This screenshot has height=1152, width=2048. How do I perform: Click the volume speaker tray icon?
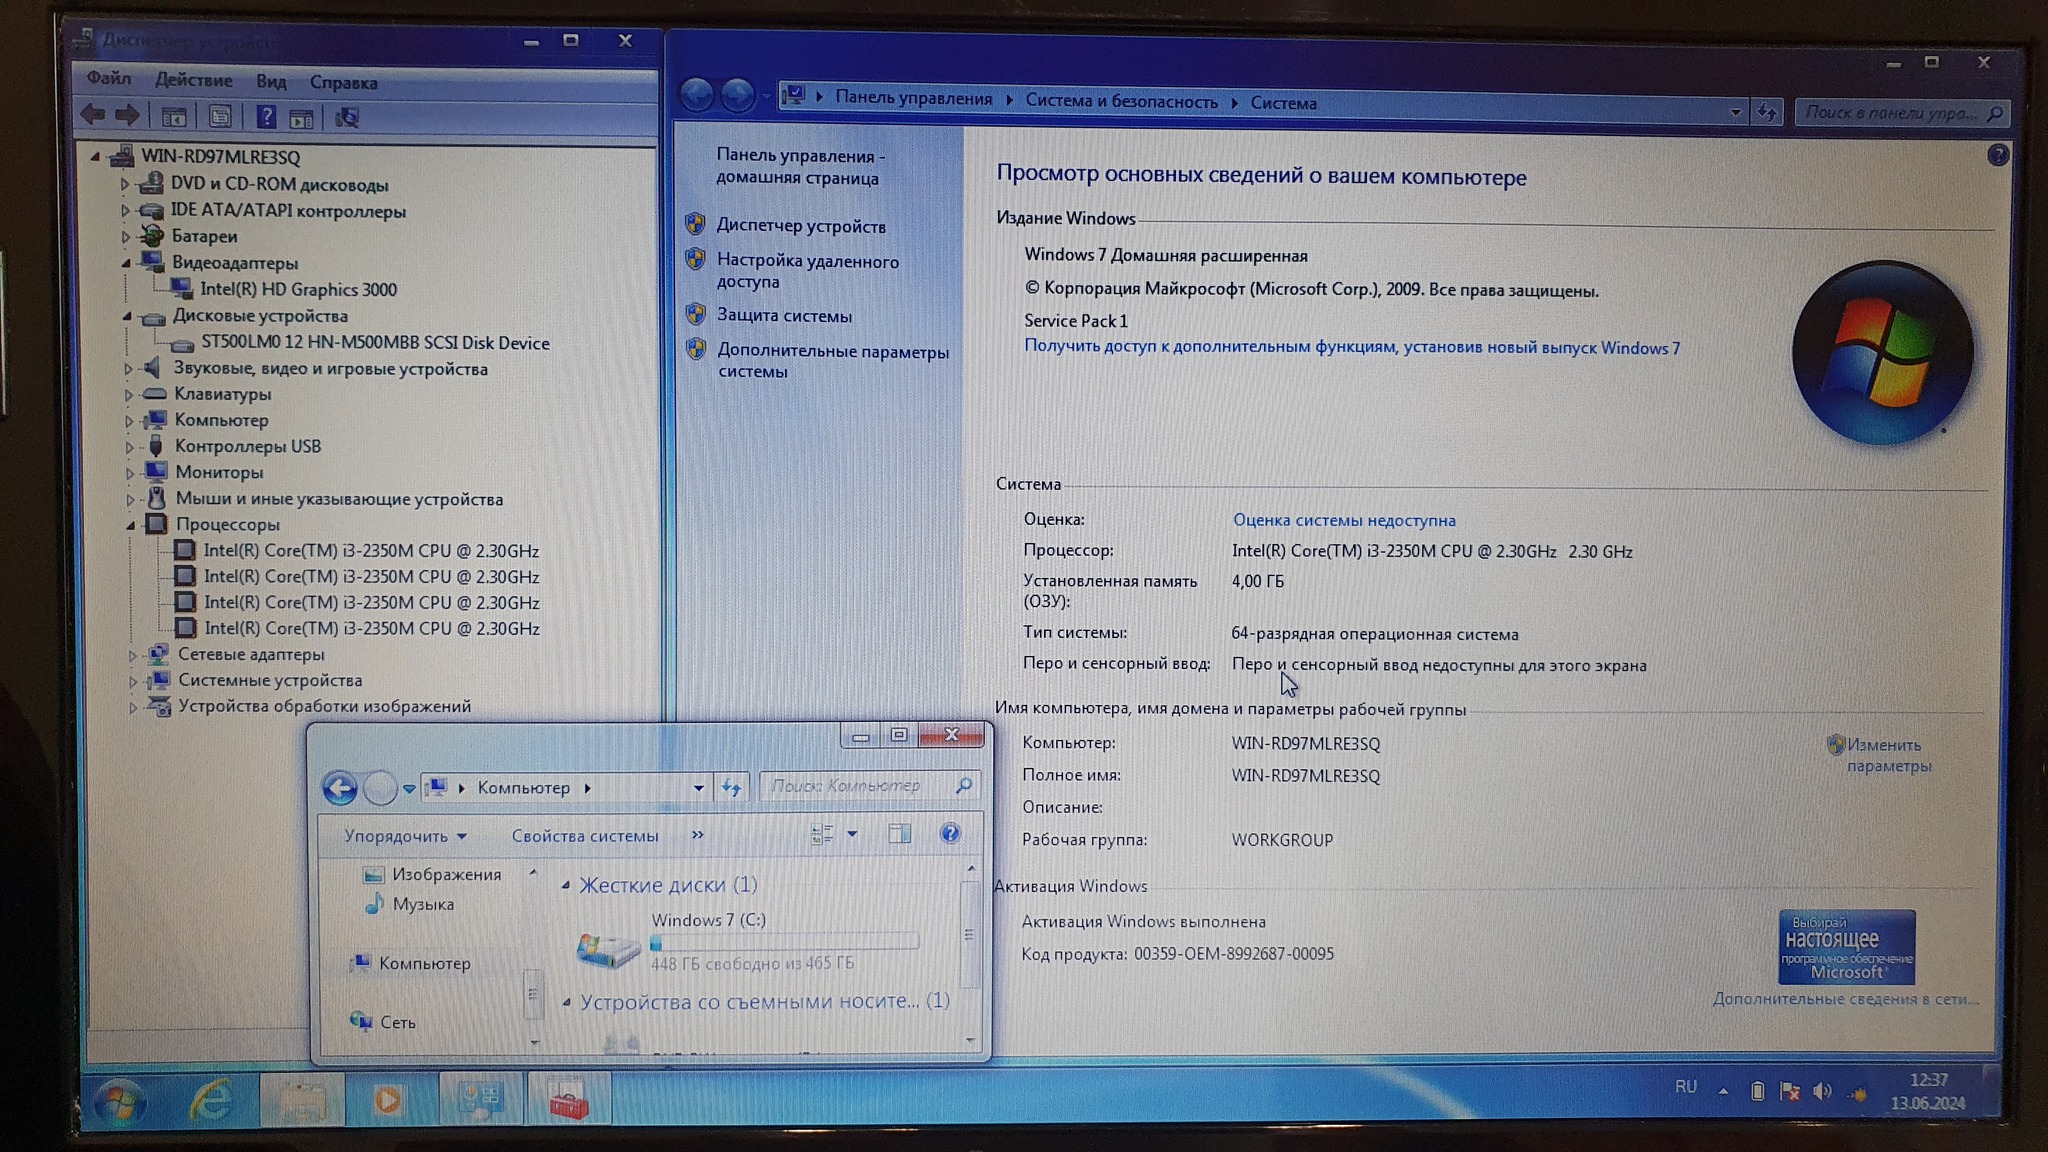click(x=1822, y=1091)
